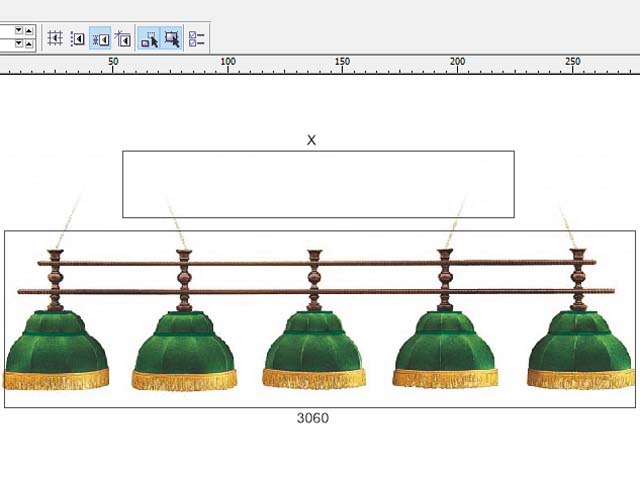Viewport: 640px width, 480px height.
Task: Click the ruler at the 50 mark
Action: pos(113,62)
